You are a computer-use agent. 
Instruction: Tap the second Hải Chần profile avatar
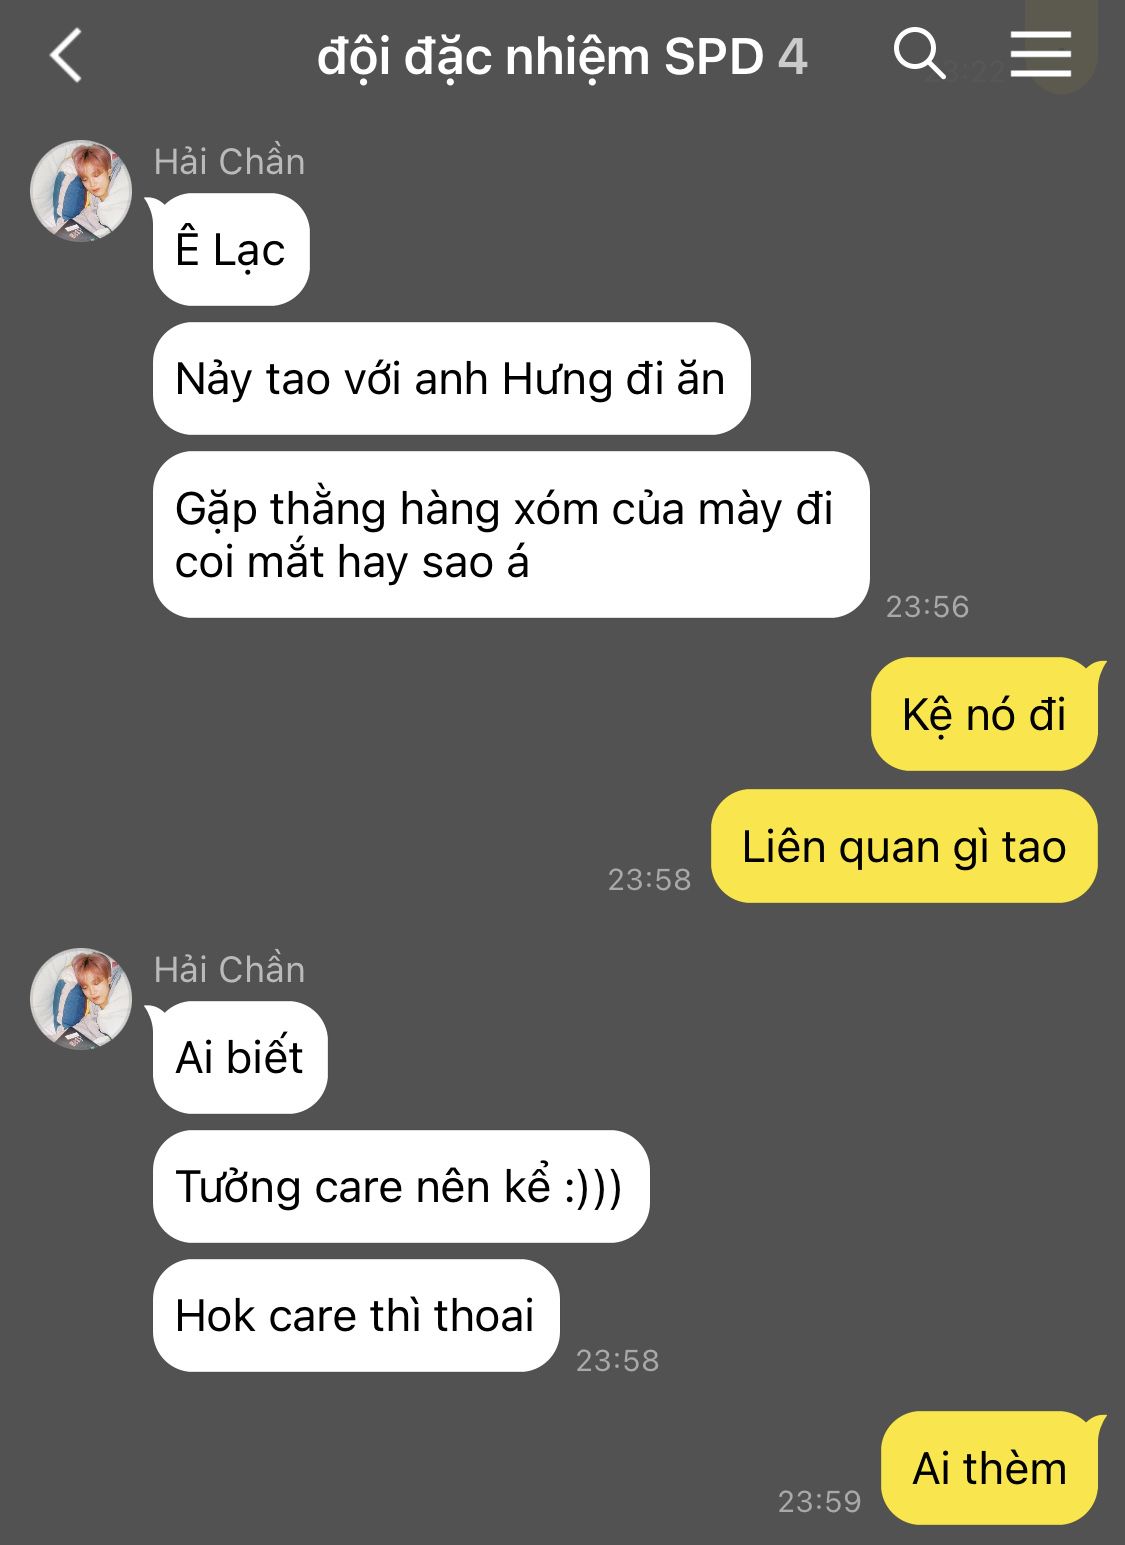click(x=81, y=999)
